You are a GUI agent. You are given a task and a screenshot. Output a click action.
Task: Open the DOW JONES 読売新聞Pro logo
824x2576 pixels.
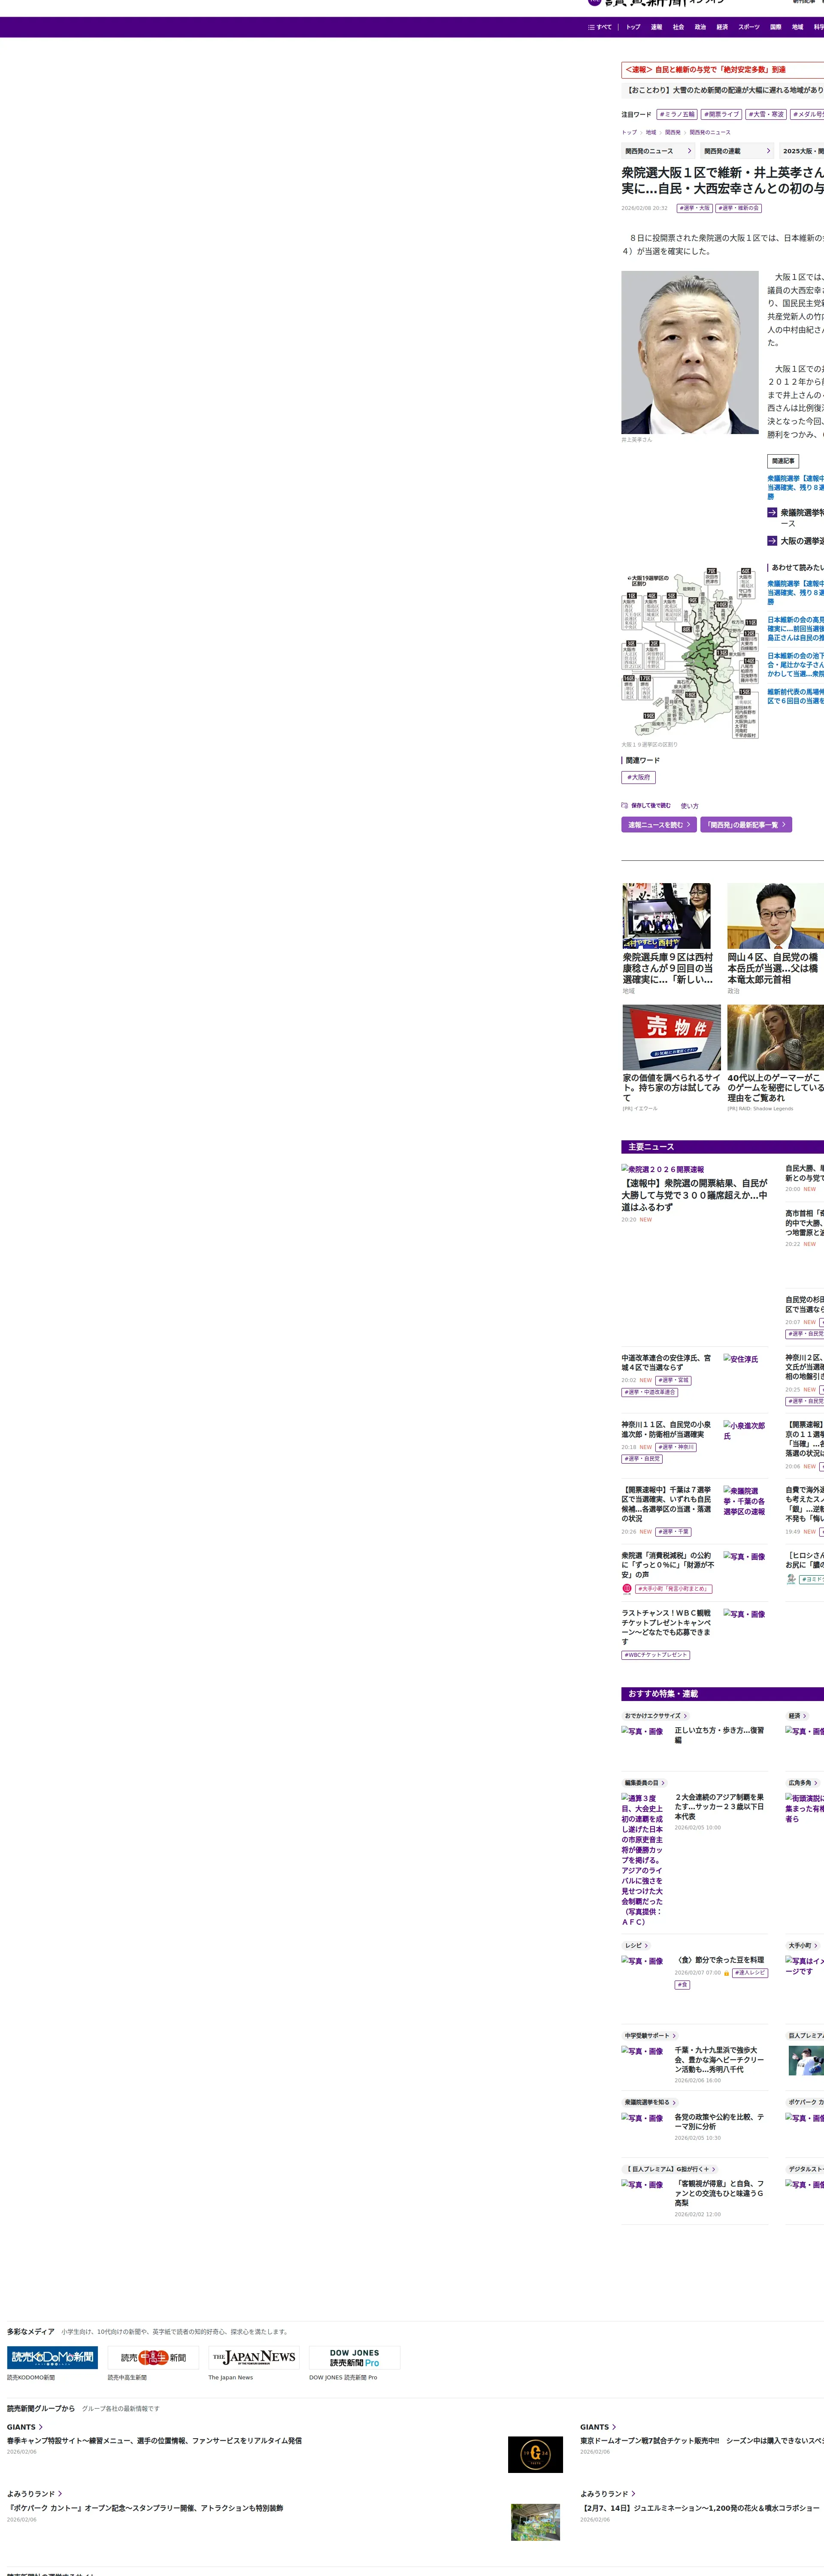[x=354, y=2357]
